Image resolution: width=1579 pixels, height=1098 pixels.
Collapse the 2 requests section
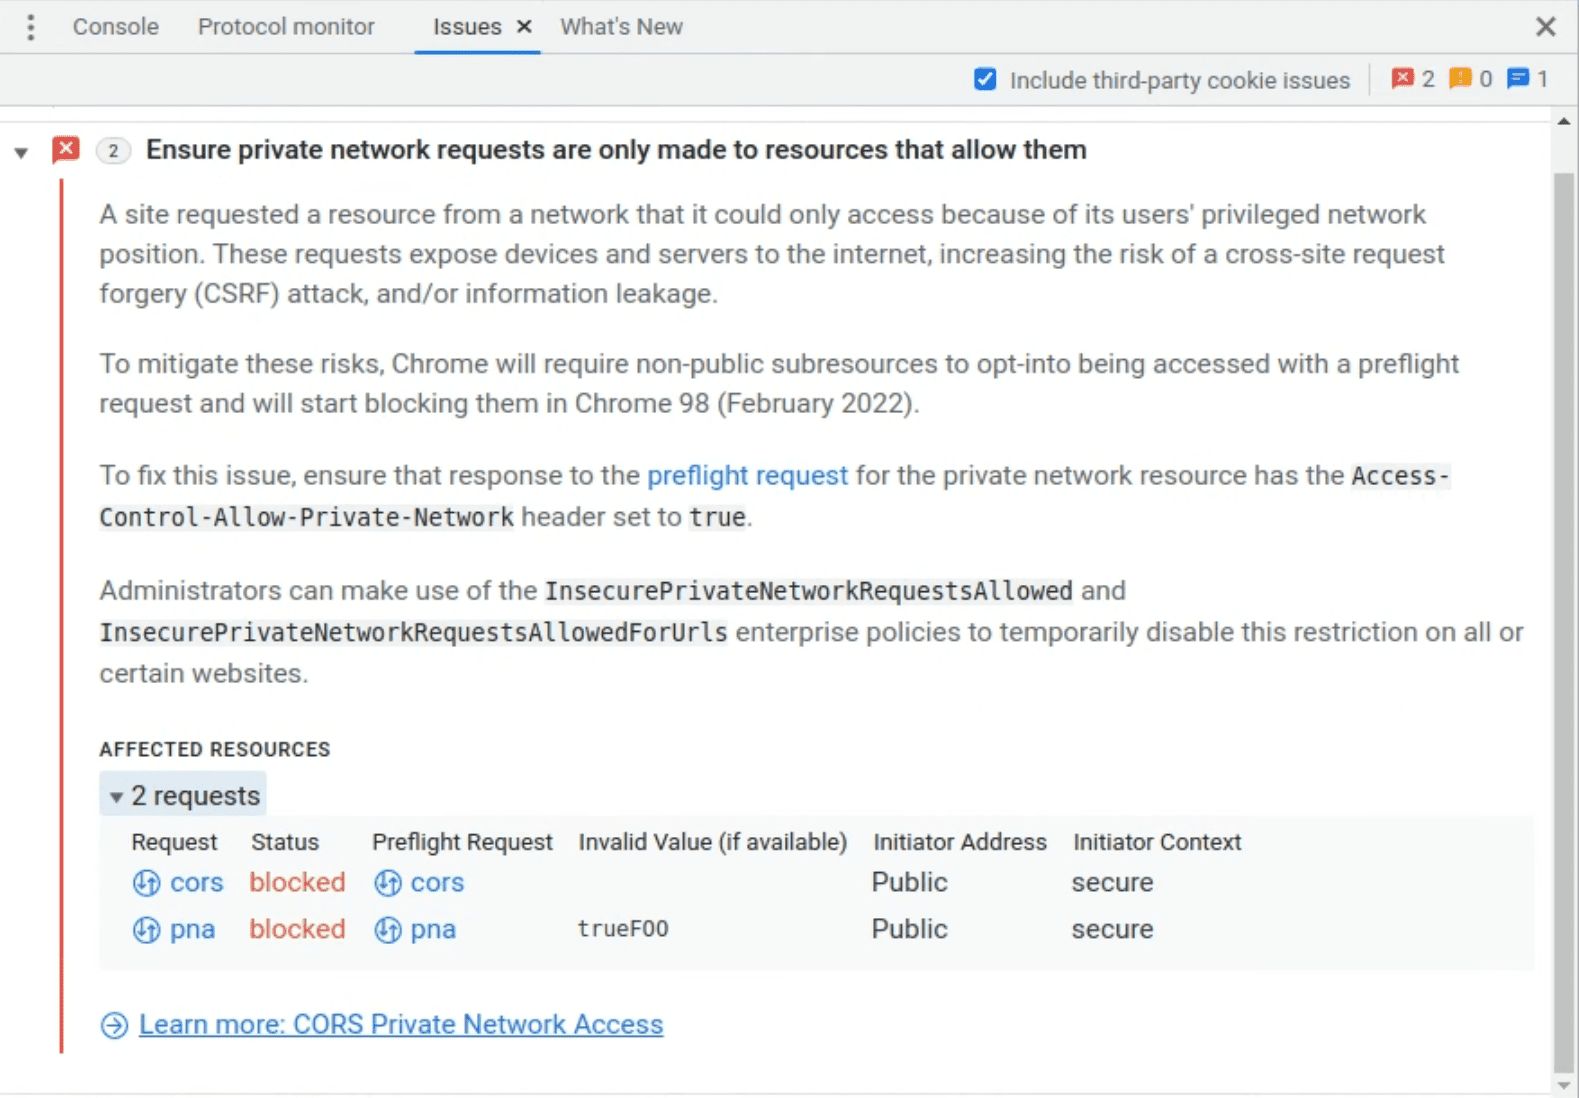click(x=117, y=796)
